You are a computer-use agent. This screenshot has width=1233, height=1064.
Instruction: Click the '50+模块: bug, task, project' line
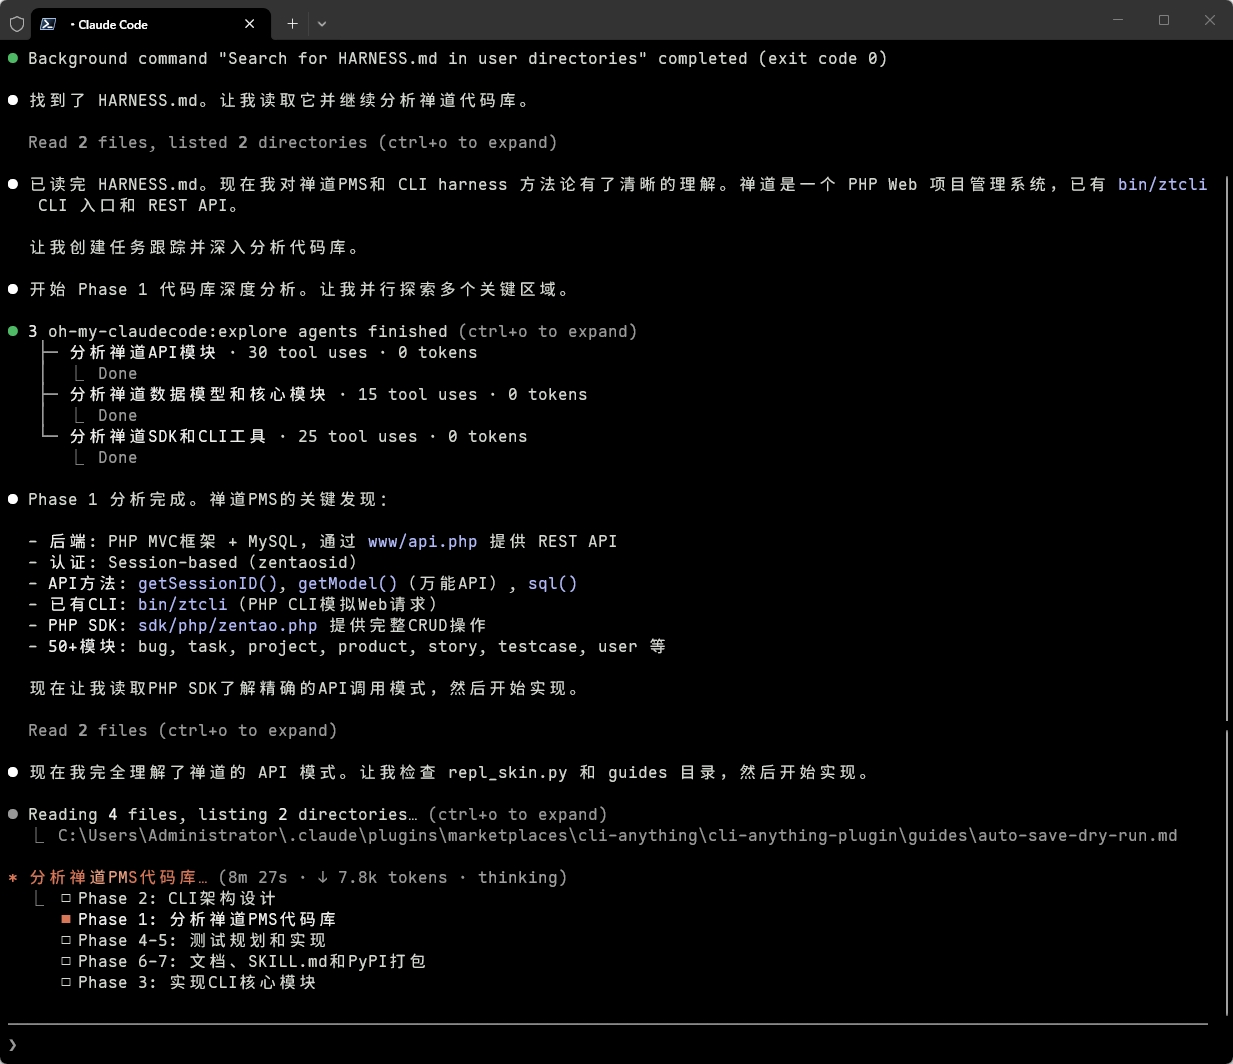[x=347, y=646]
